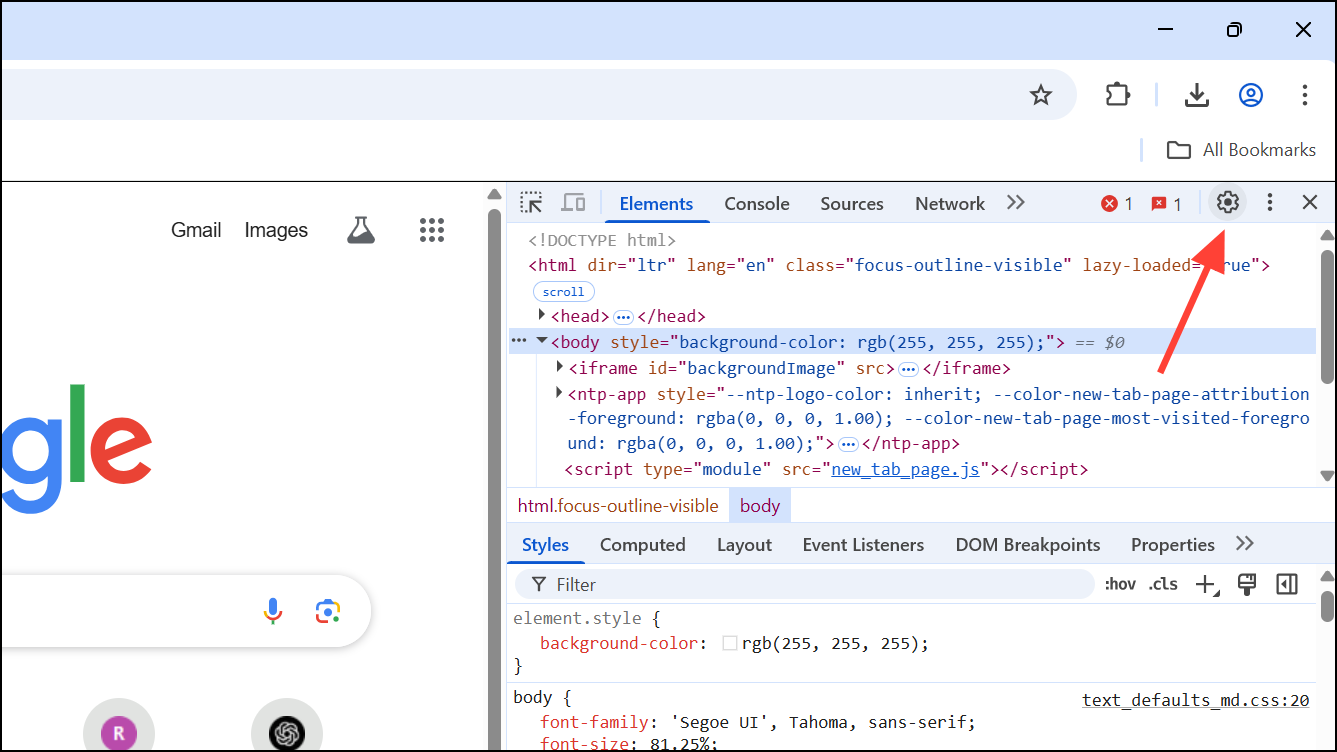
Task: Open Google apps grid launcher
Action: click(431, 230)
